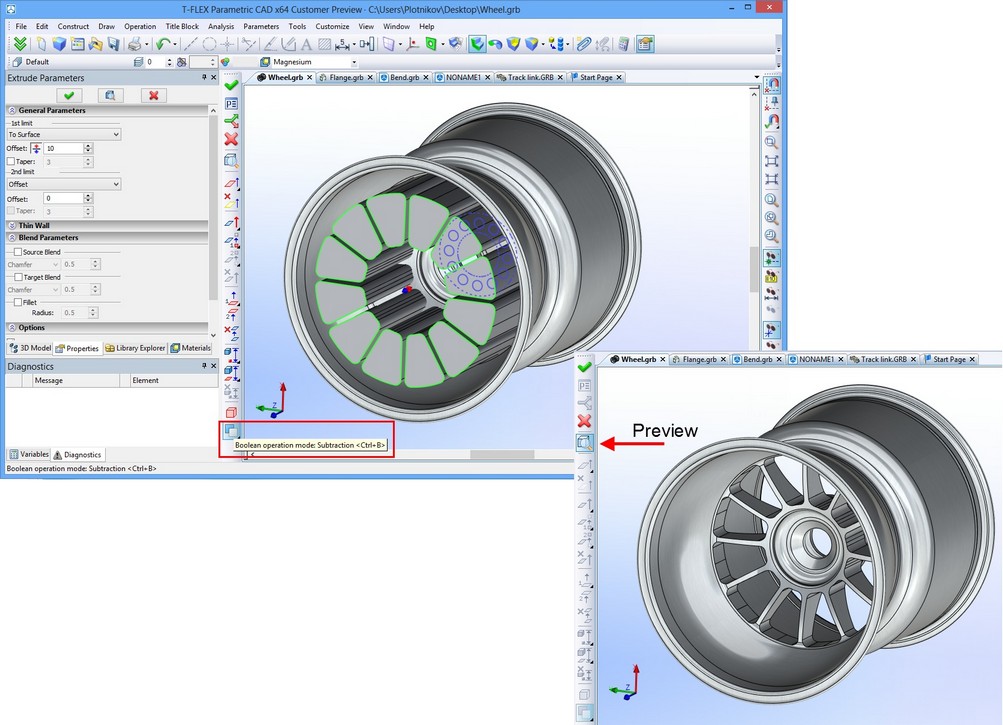Viewport: 1003px width, 725px height.
Task: Open the Parameters menu
Action: 261,26
